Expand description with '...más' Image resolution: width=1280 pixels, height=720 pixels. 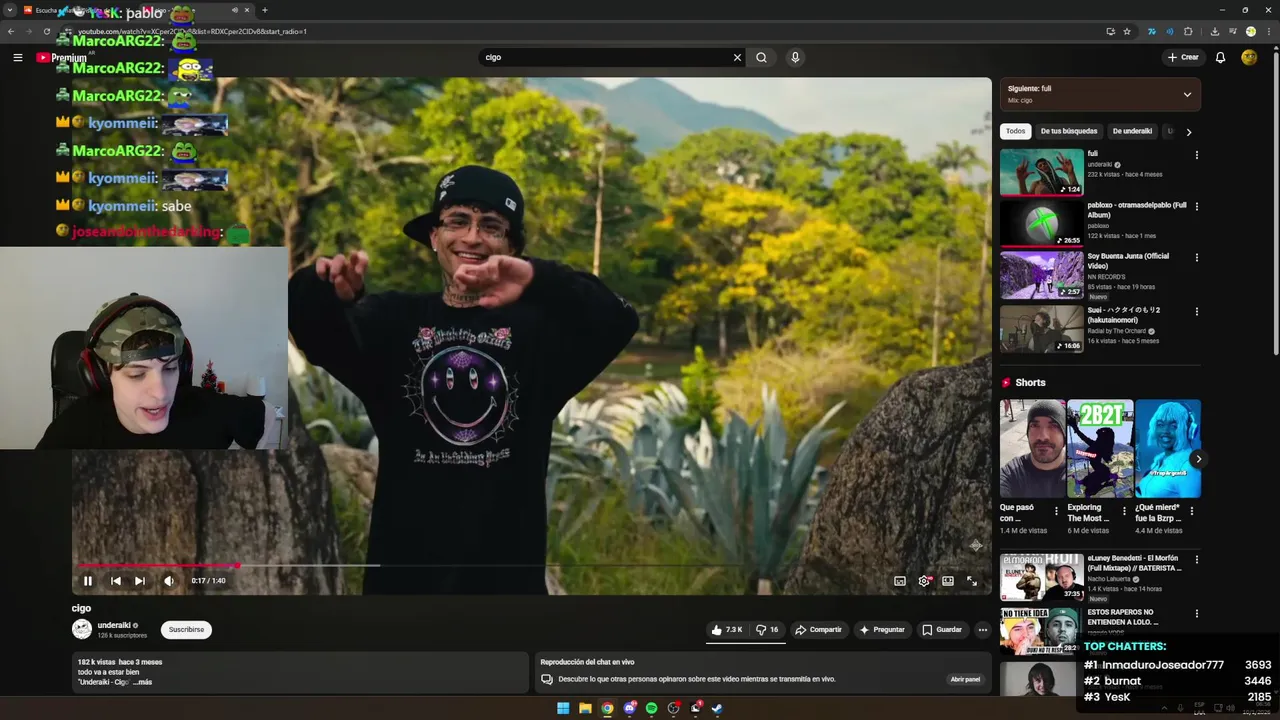(142, 682)
